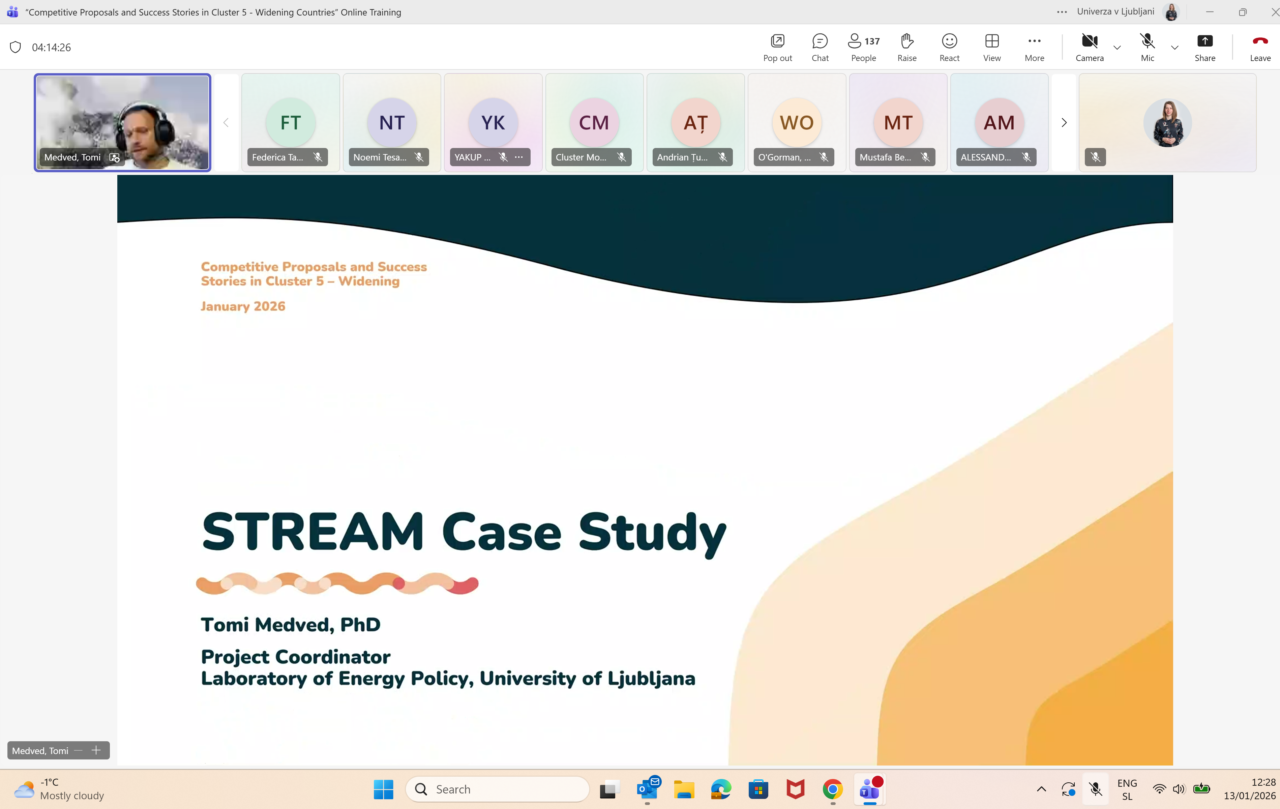1280x809 pixels.
Task: Unmute the Mic in the meeting toolbar
Action: coord(1147,46)
